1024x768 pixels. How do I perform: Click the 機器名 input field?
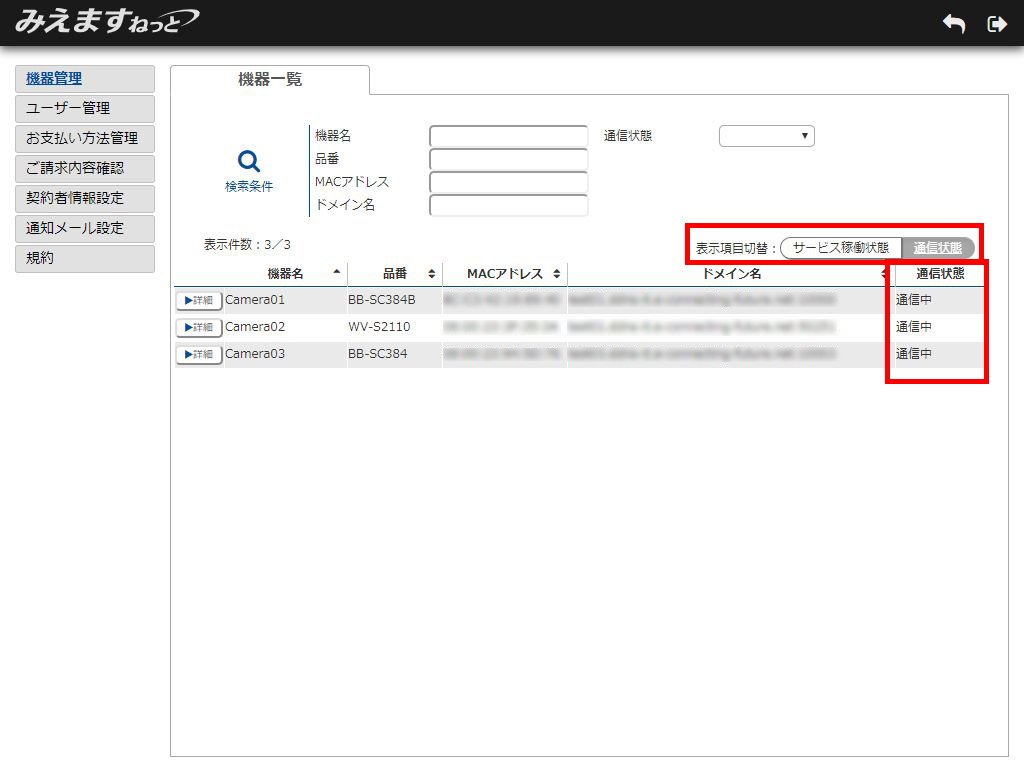(508, 135)
